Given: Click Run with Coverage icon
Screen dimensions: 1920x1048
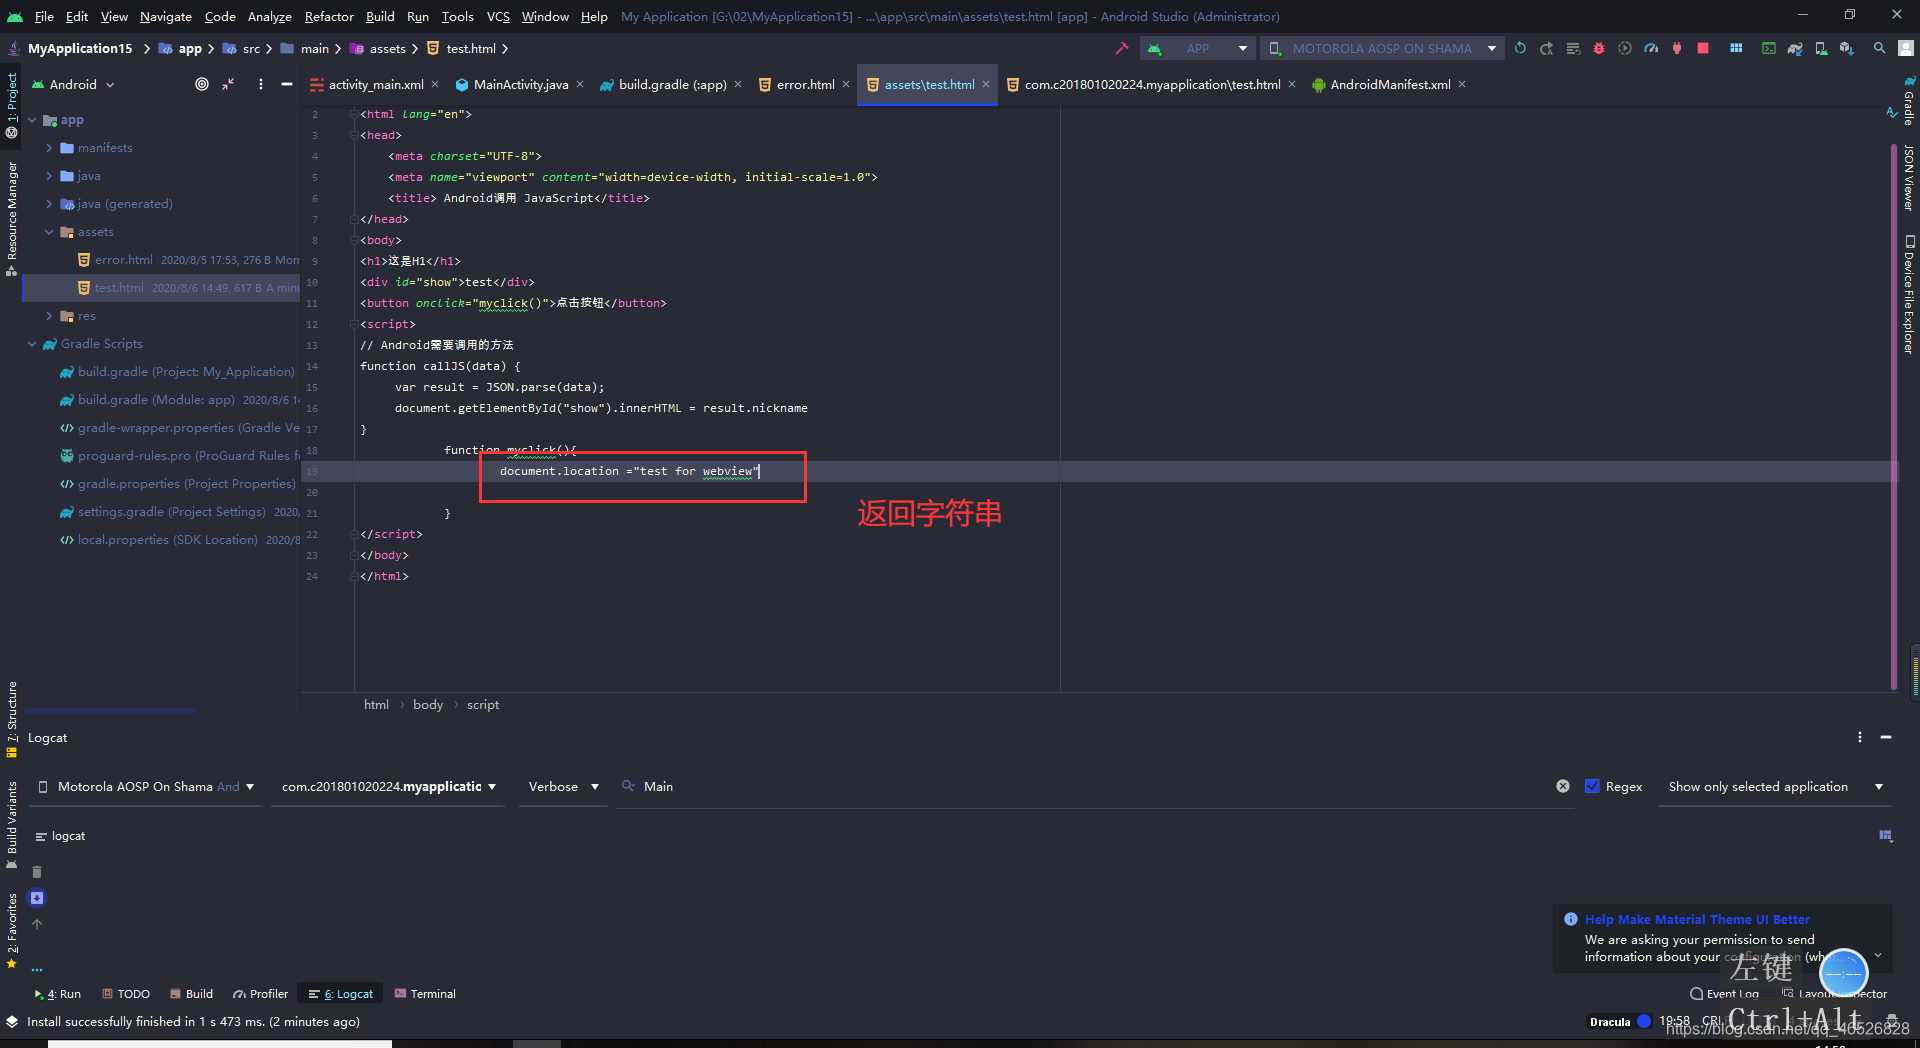Looking at the screenshot, I should click(1625, 48).
